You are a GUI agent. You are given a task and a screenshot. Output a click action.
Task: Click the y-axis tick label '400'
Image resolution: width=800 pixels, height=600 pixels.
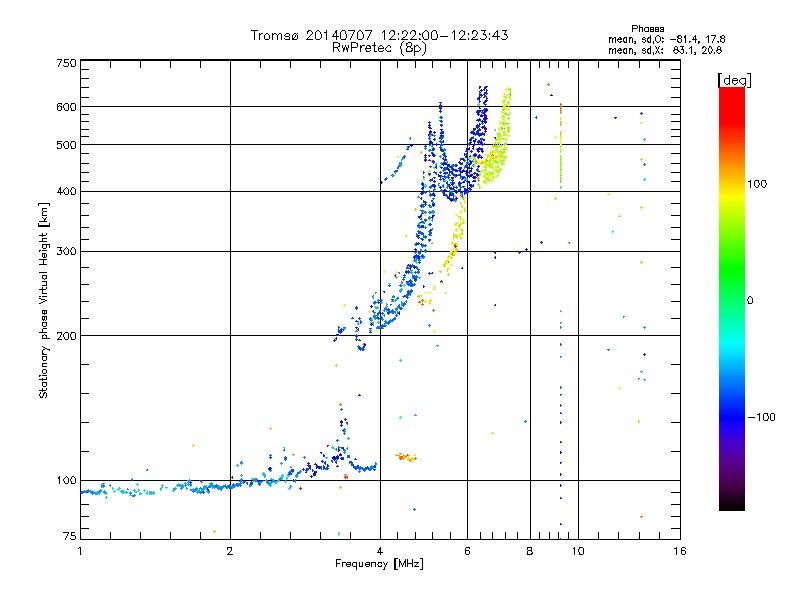point(66,192)
